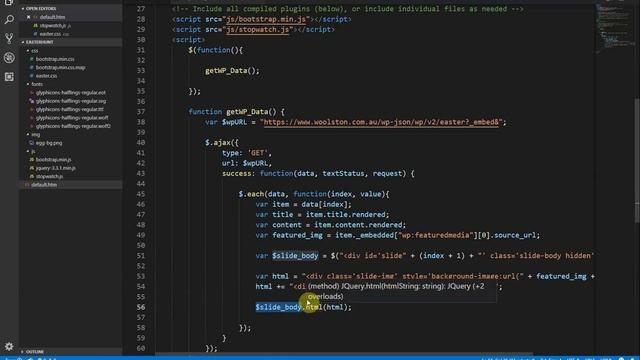The width and height of the screenshot is (640, 360).
Task: Select default.htm in Open Editors list
Action: tap(52, 17)
